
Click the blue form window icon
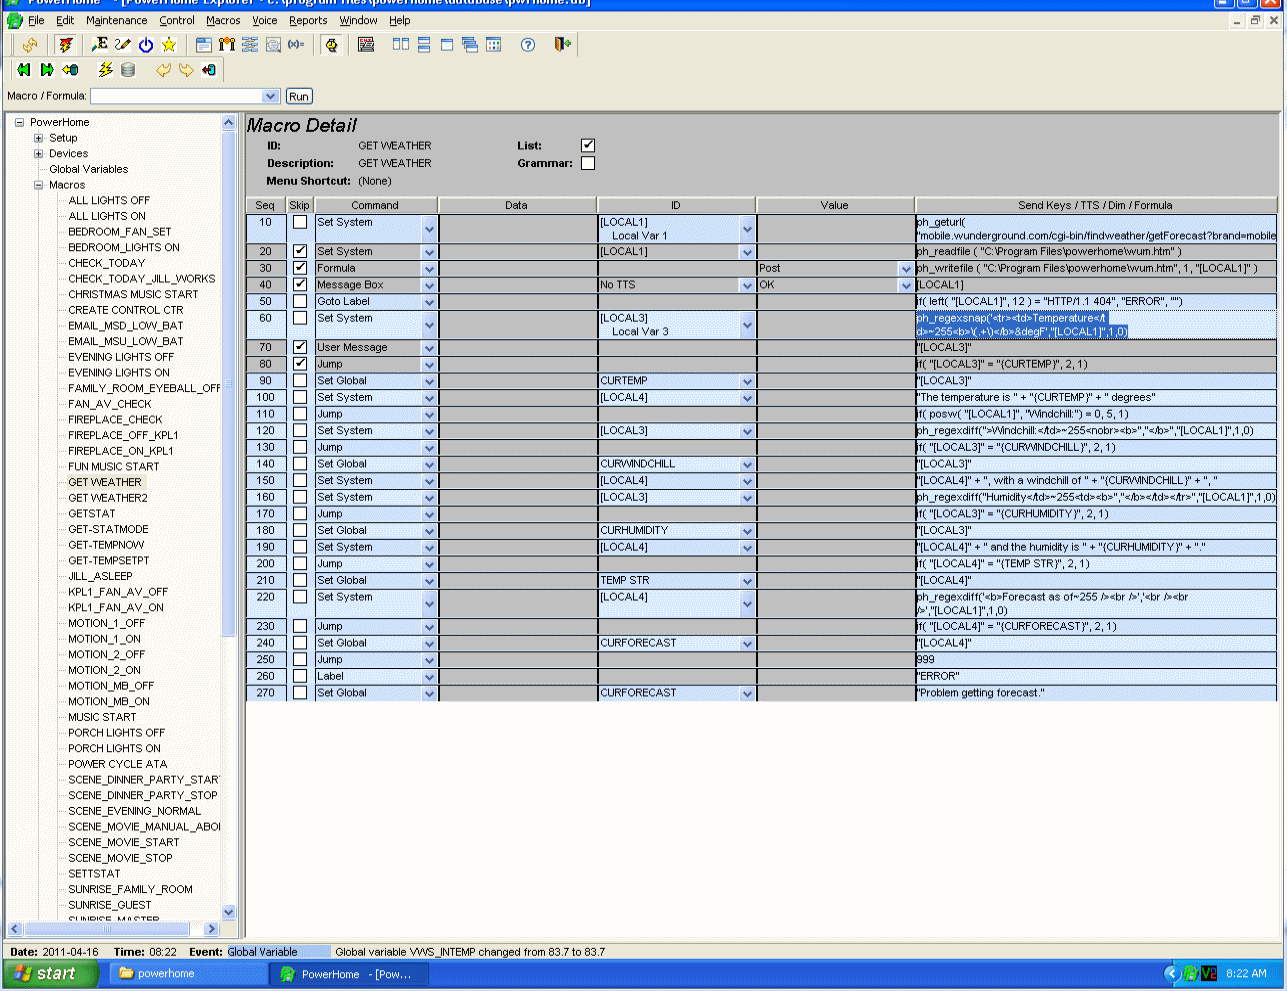203,44
